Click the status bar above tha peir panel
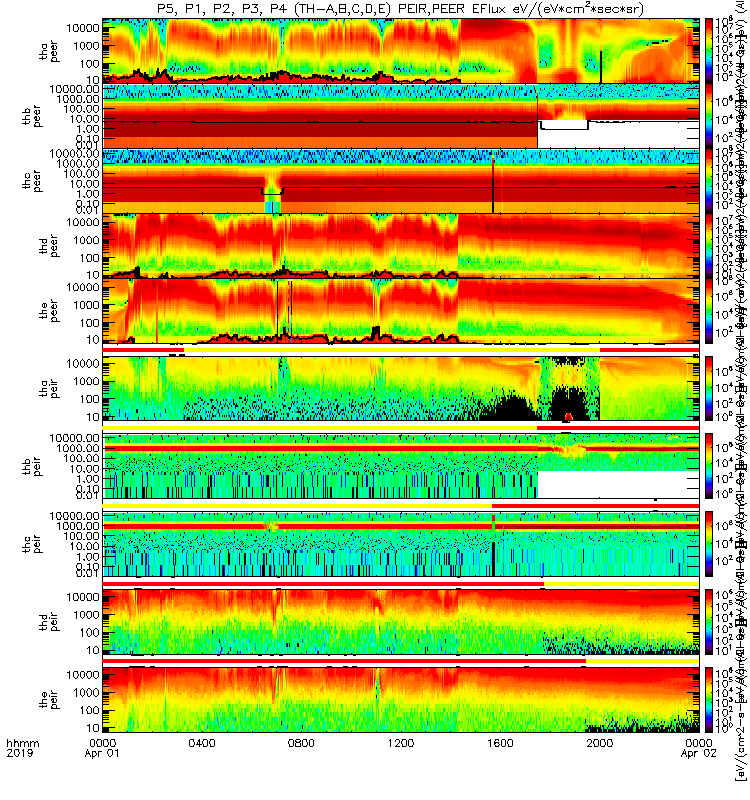This screenshot has width=750, height=800. tap(401, 350)
